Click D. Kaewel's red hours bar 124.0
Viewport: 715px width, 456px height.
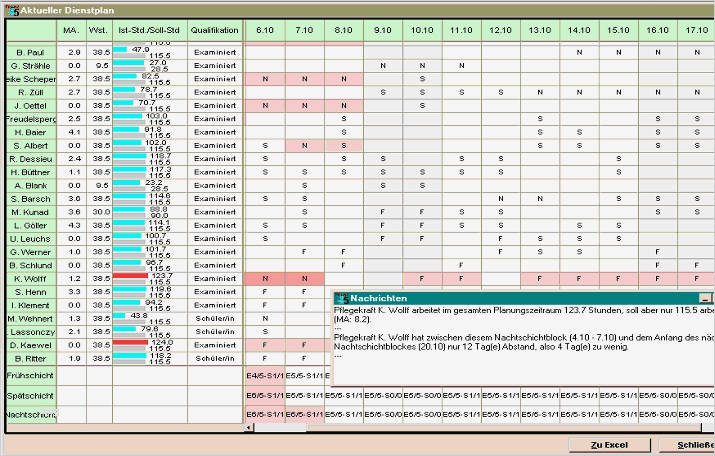(x=130, y=342)
